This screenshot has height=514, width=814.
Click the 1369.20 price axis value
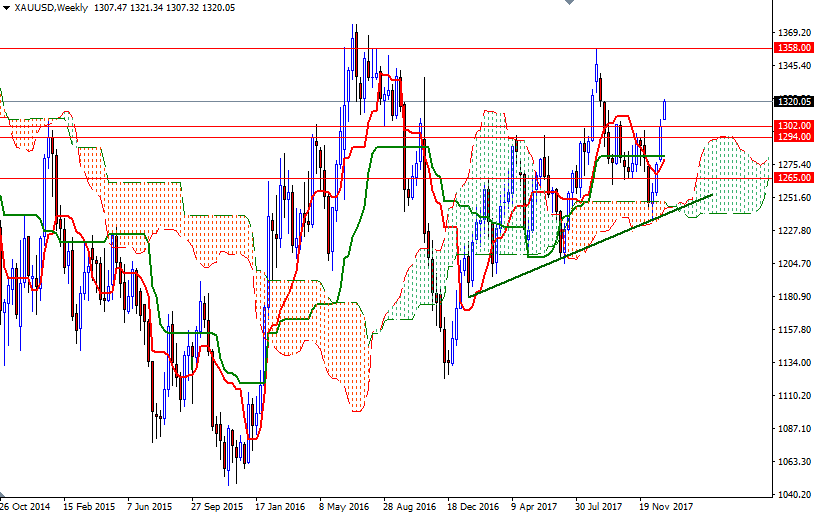(791, 32)
